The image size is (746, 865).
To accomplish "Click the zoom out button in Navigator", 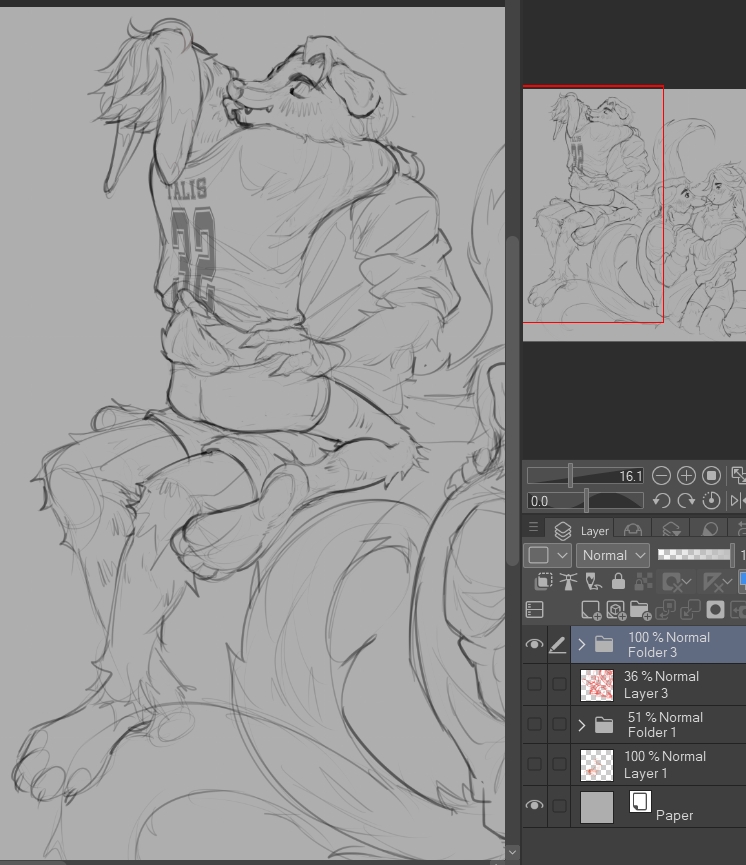I will point(662,476).
